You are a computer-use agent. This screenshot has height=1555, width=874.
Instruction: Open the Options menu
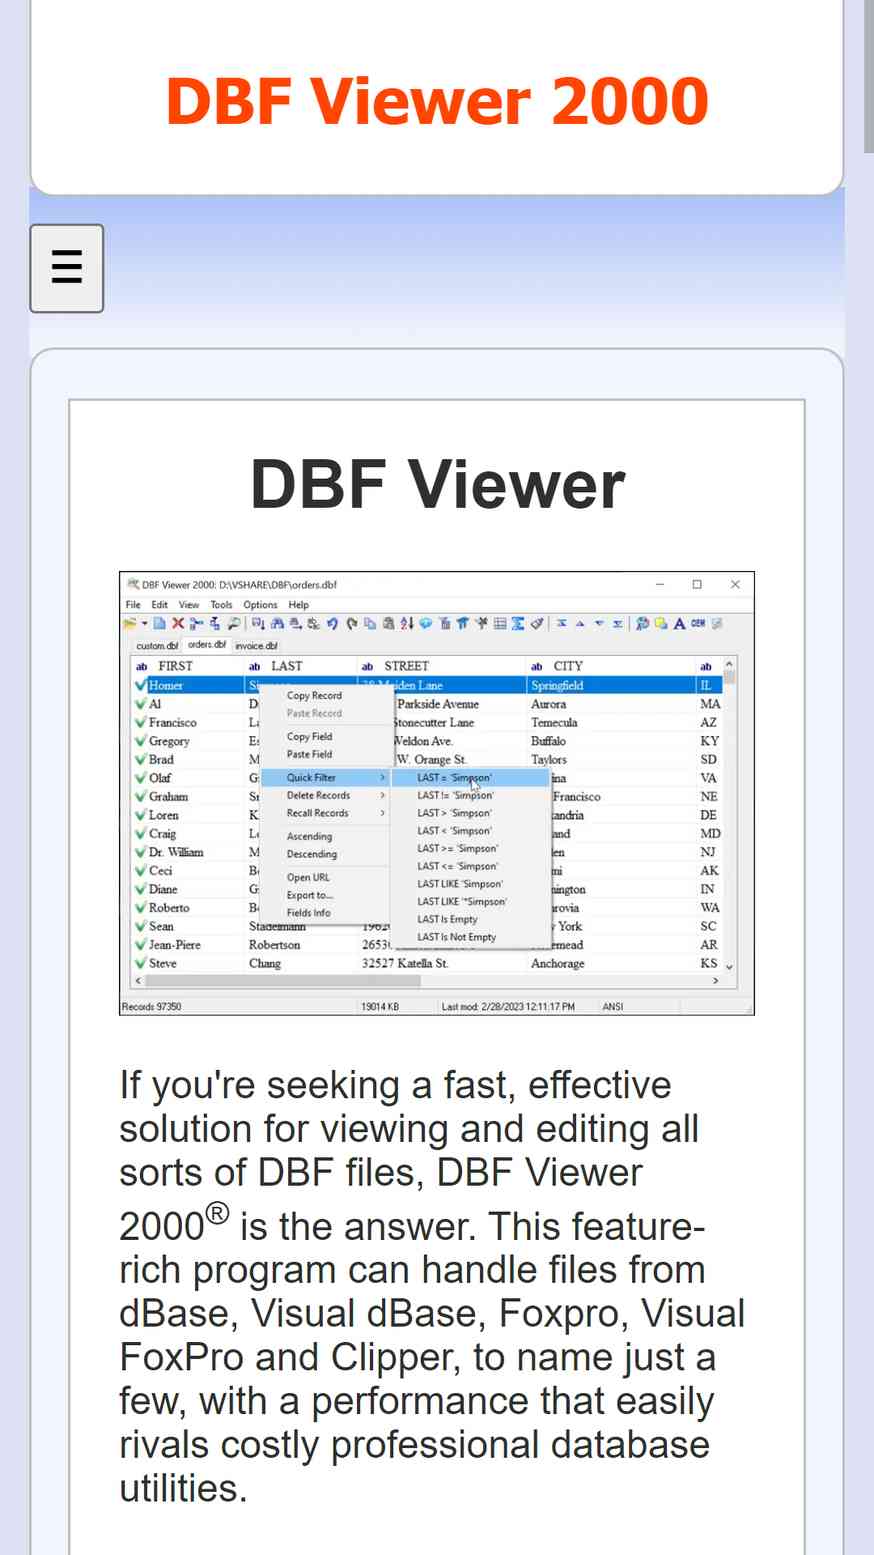click(x=260, y=605)
